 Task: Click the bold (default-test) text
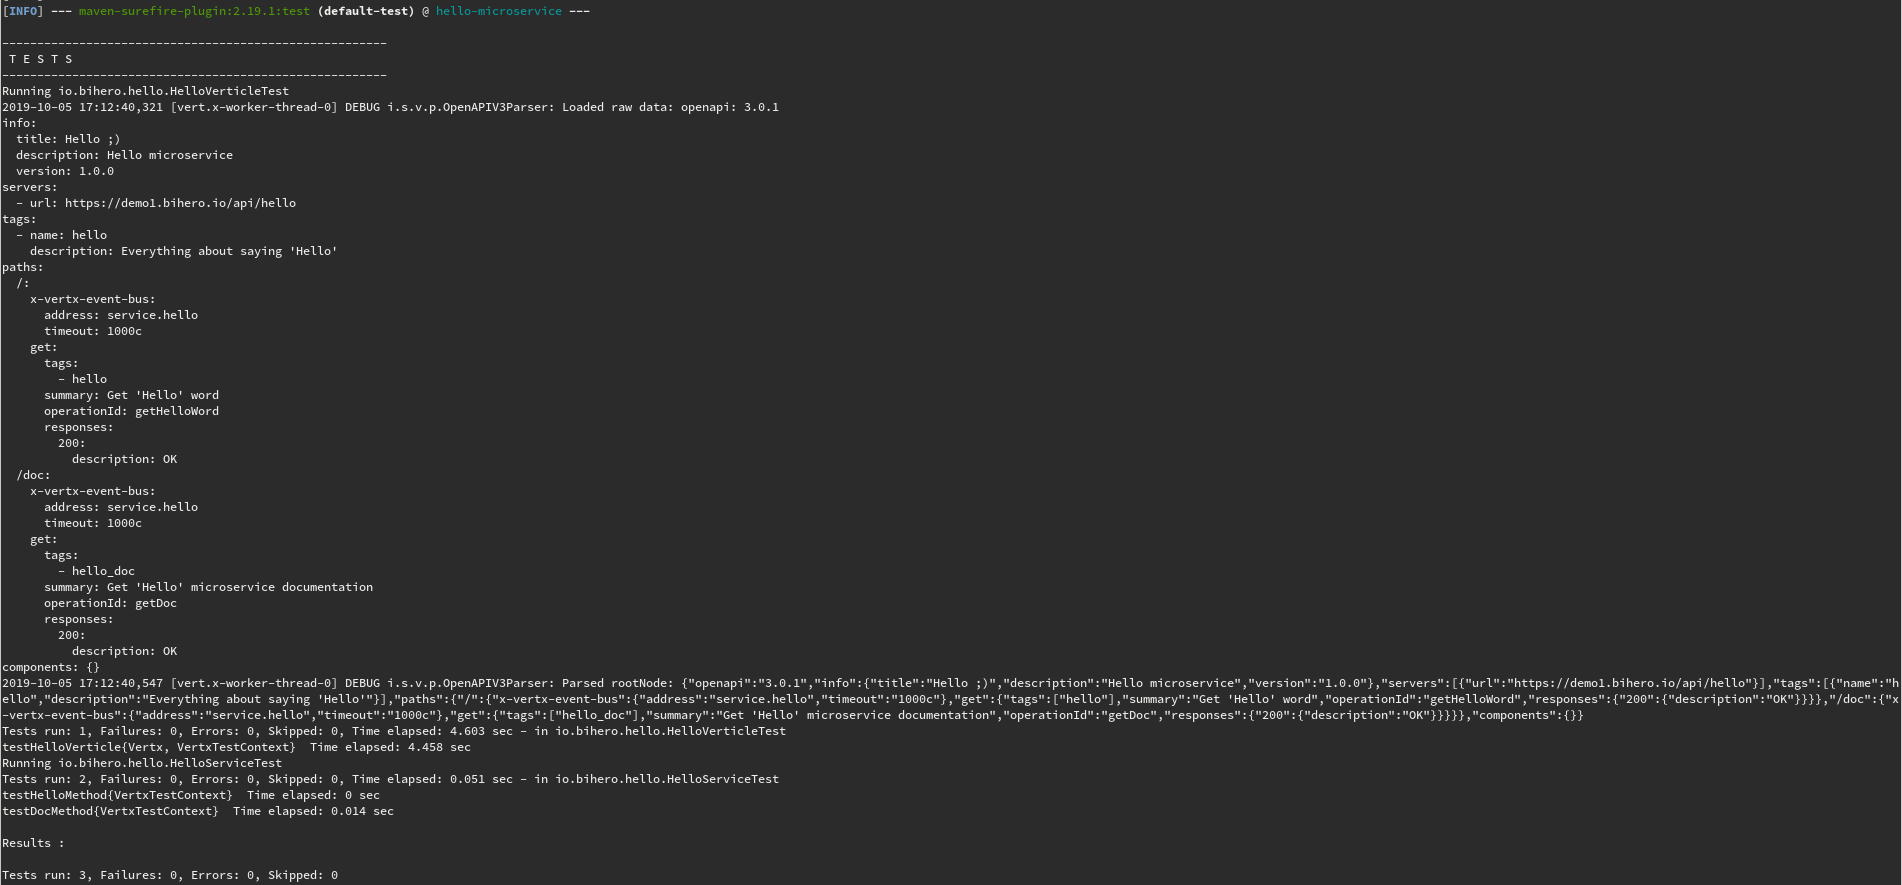pos(366,11)
